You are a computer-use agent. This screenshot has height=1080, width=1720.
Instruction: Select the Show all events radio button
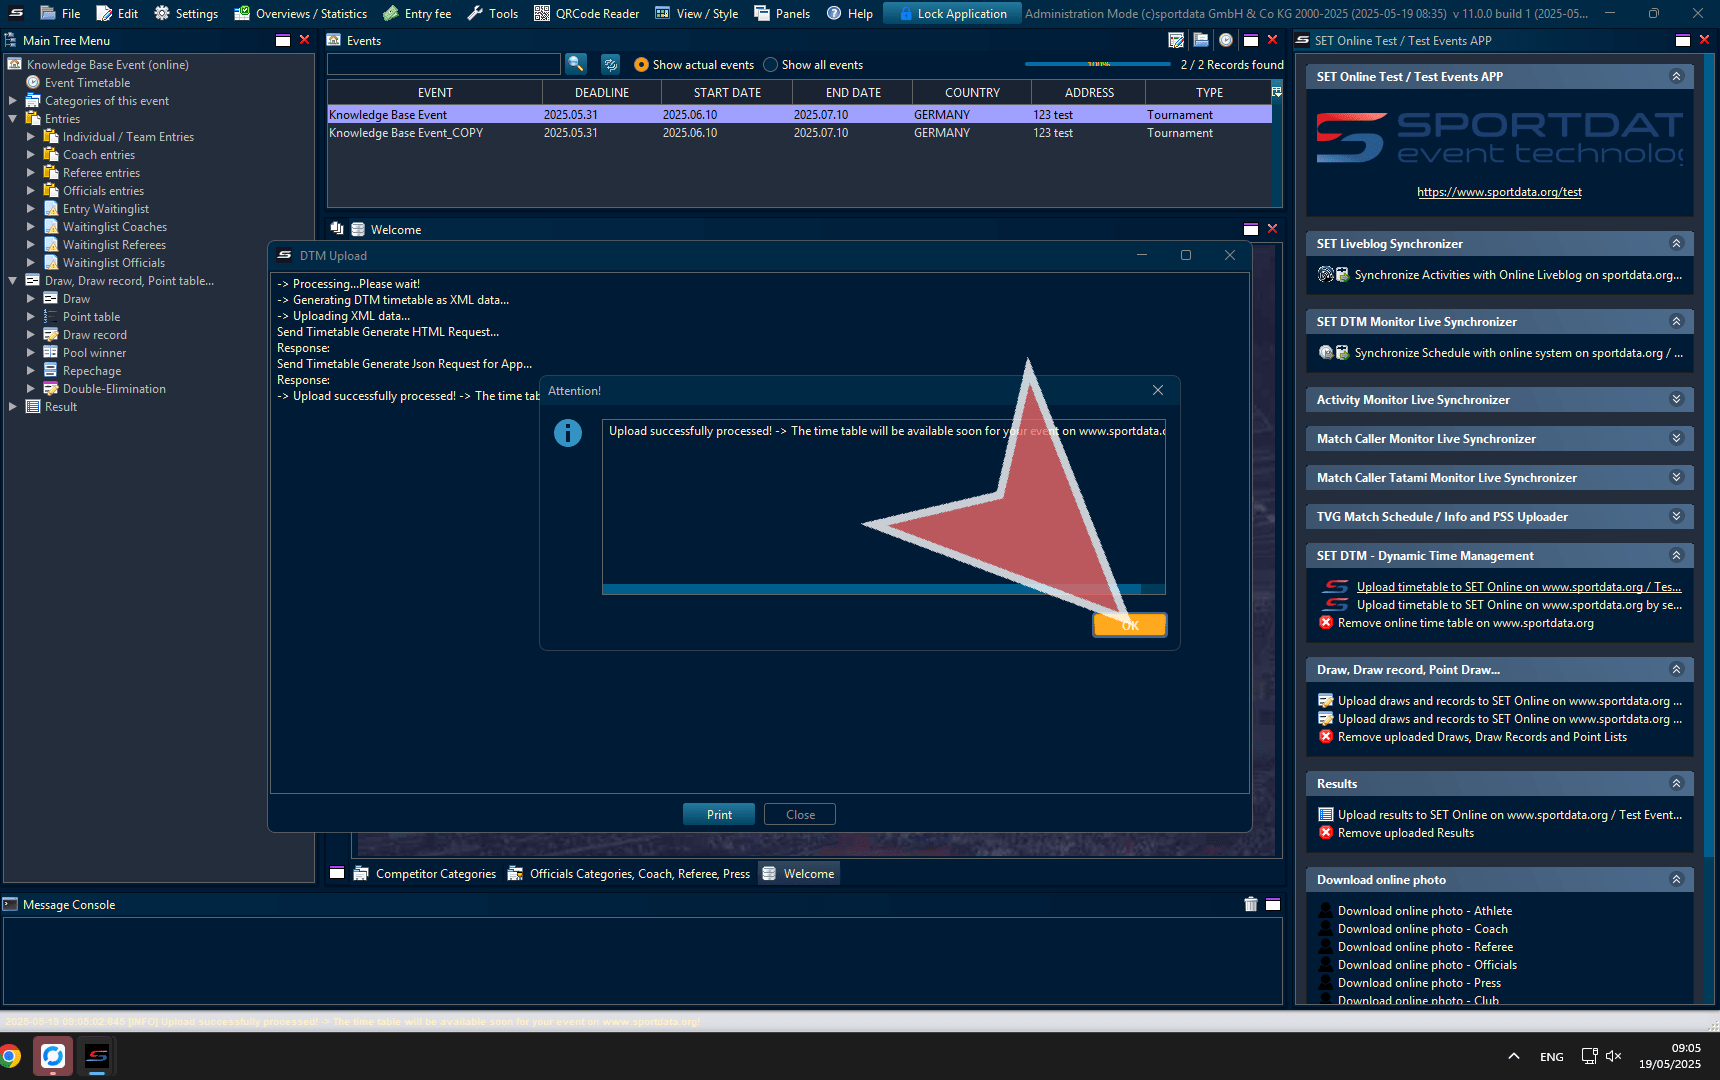tap(770, 65)
